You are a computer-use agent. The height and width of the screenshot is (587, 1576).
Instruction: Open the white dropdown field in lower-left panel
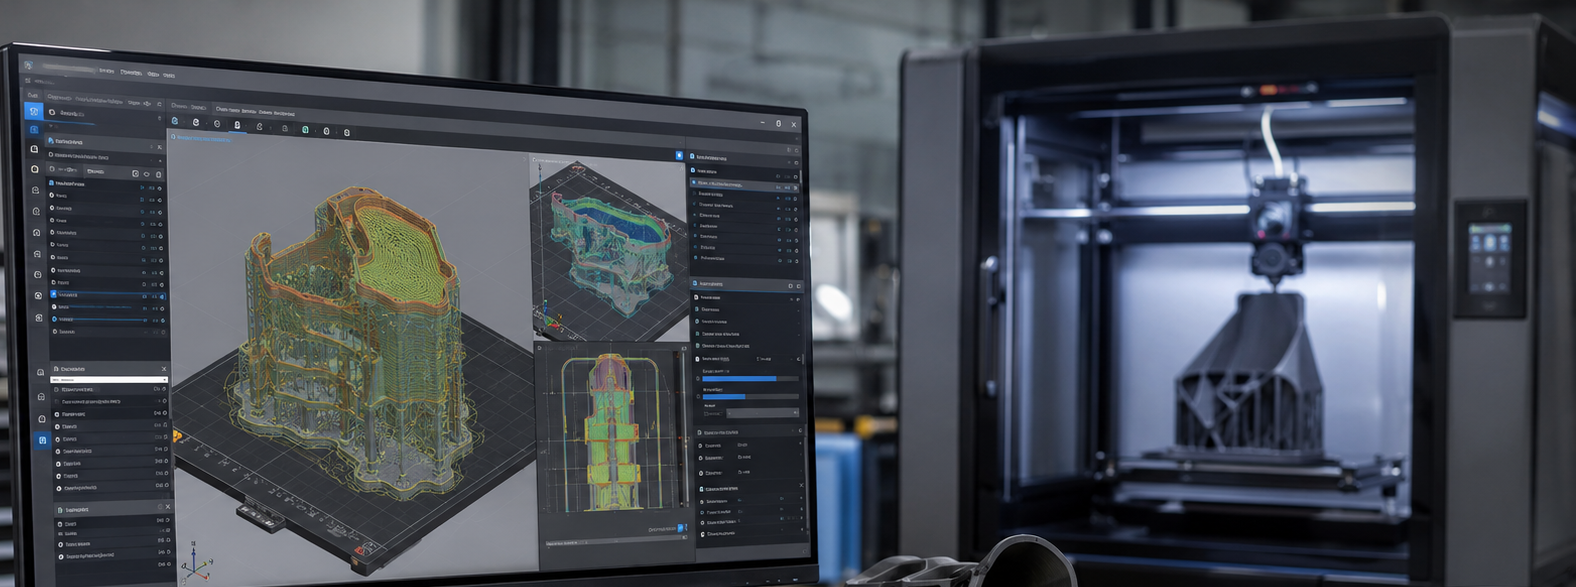108,380
